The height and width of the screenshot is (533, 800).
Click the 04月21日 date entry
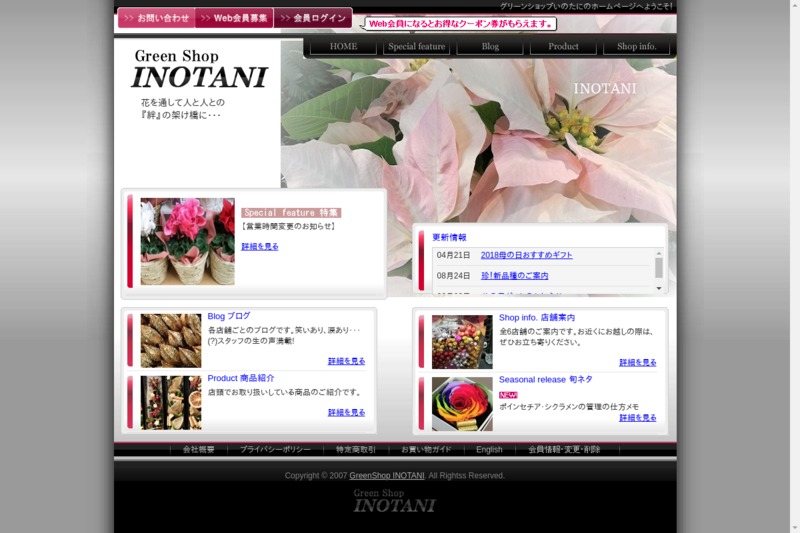point(453,255)
